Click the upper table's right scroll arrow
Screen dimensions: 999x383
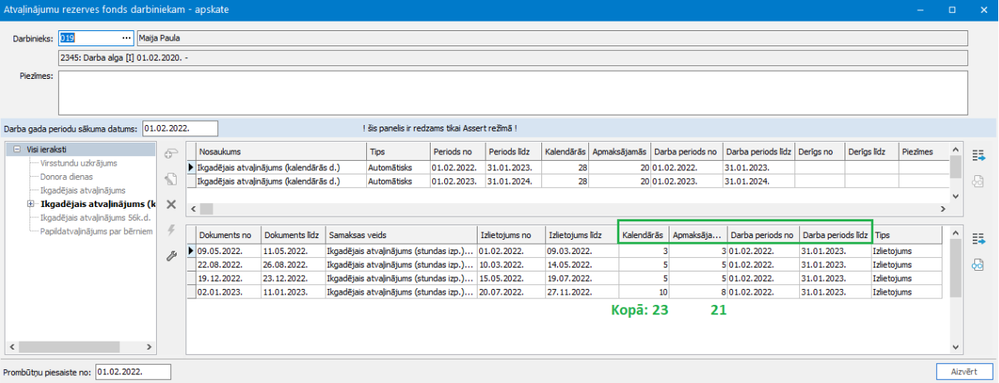tap(944, 208)
